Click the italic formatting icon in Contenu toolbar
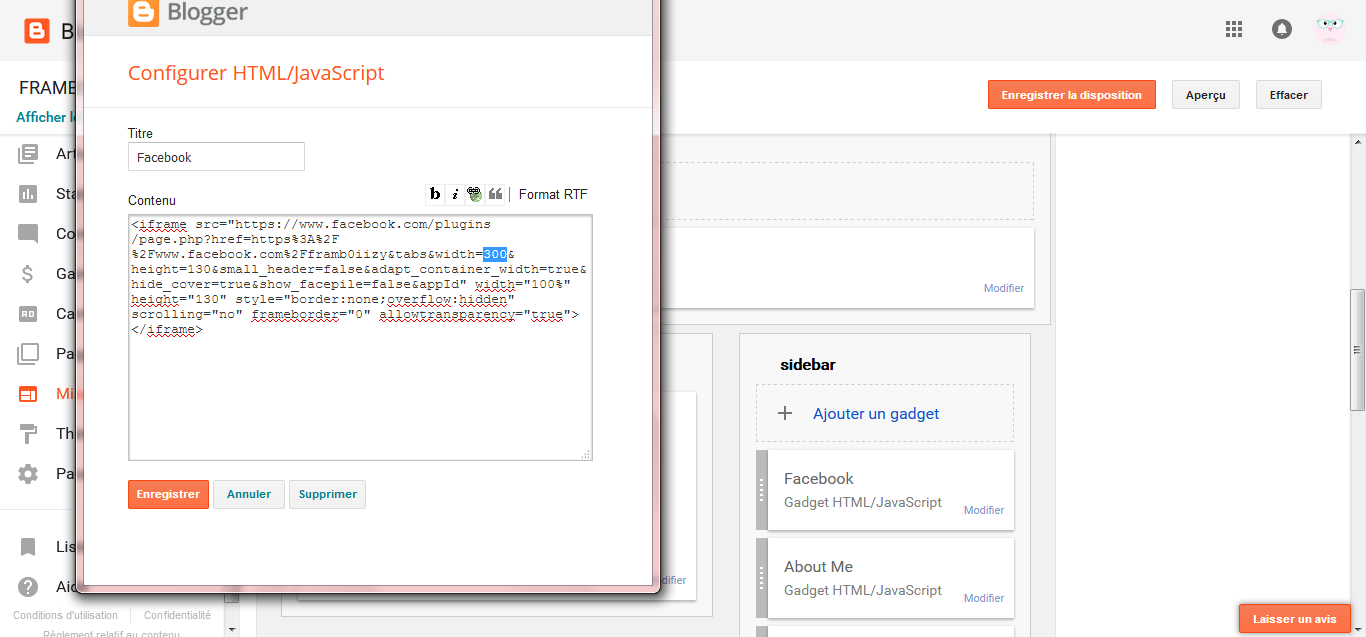 coord(454,194)
